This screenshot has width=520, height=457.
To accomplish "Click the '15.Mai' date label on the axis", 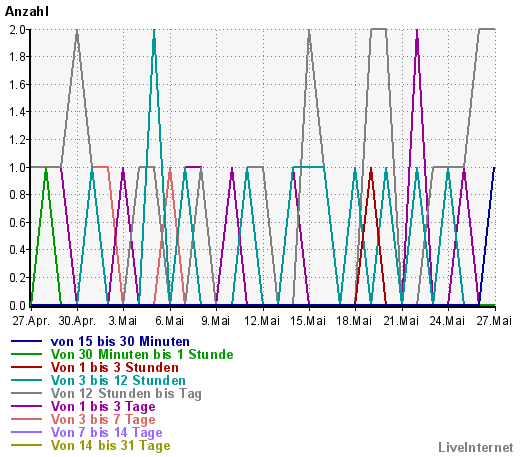I will tap(308, 321).
